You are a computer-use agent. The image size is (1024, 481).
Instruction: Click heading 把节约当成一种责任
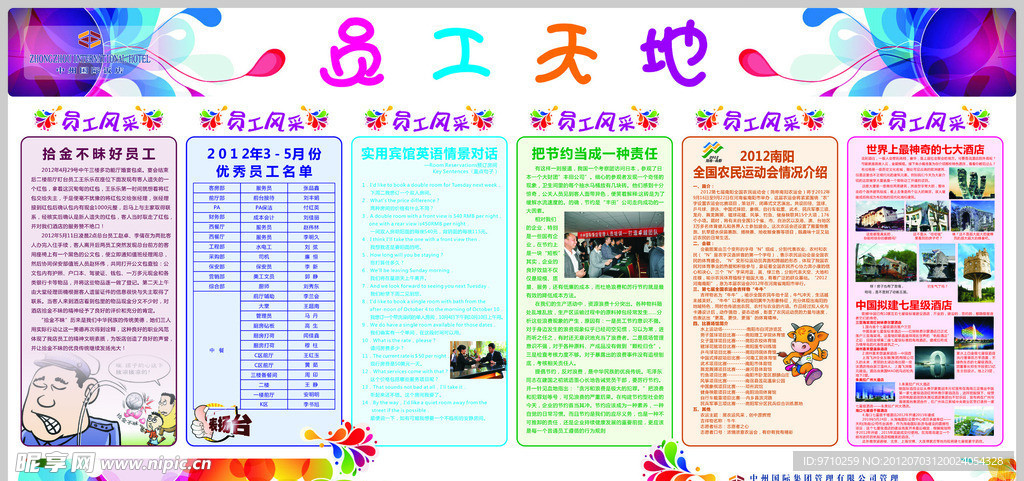click(x=594, y=153)
